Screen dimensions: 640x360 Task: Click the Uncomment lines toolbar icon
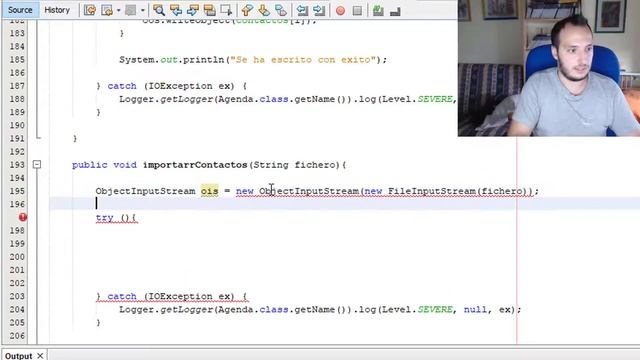(395, 11)
